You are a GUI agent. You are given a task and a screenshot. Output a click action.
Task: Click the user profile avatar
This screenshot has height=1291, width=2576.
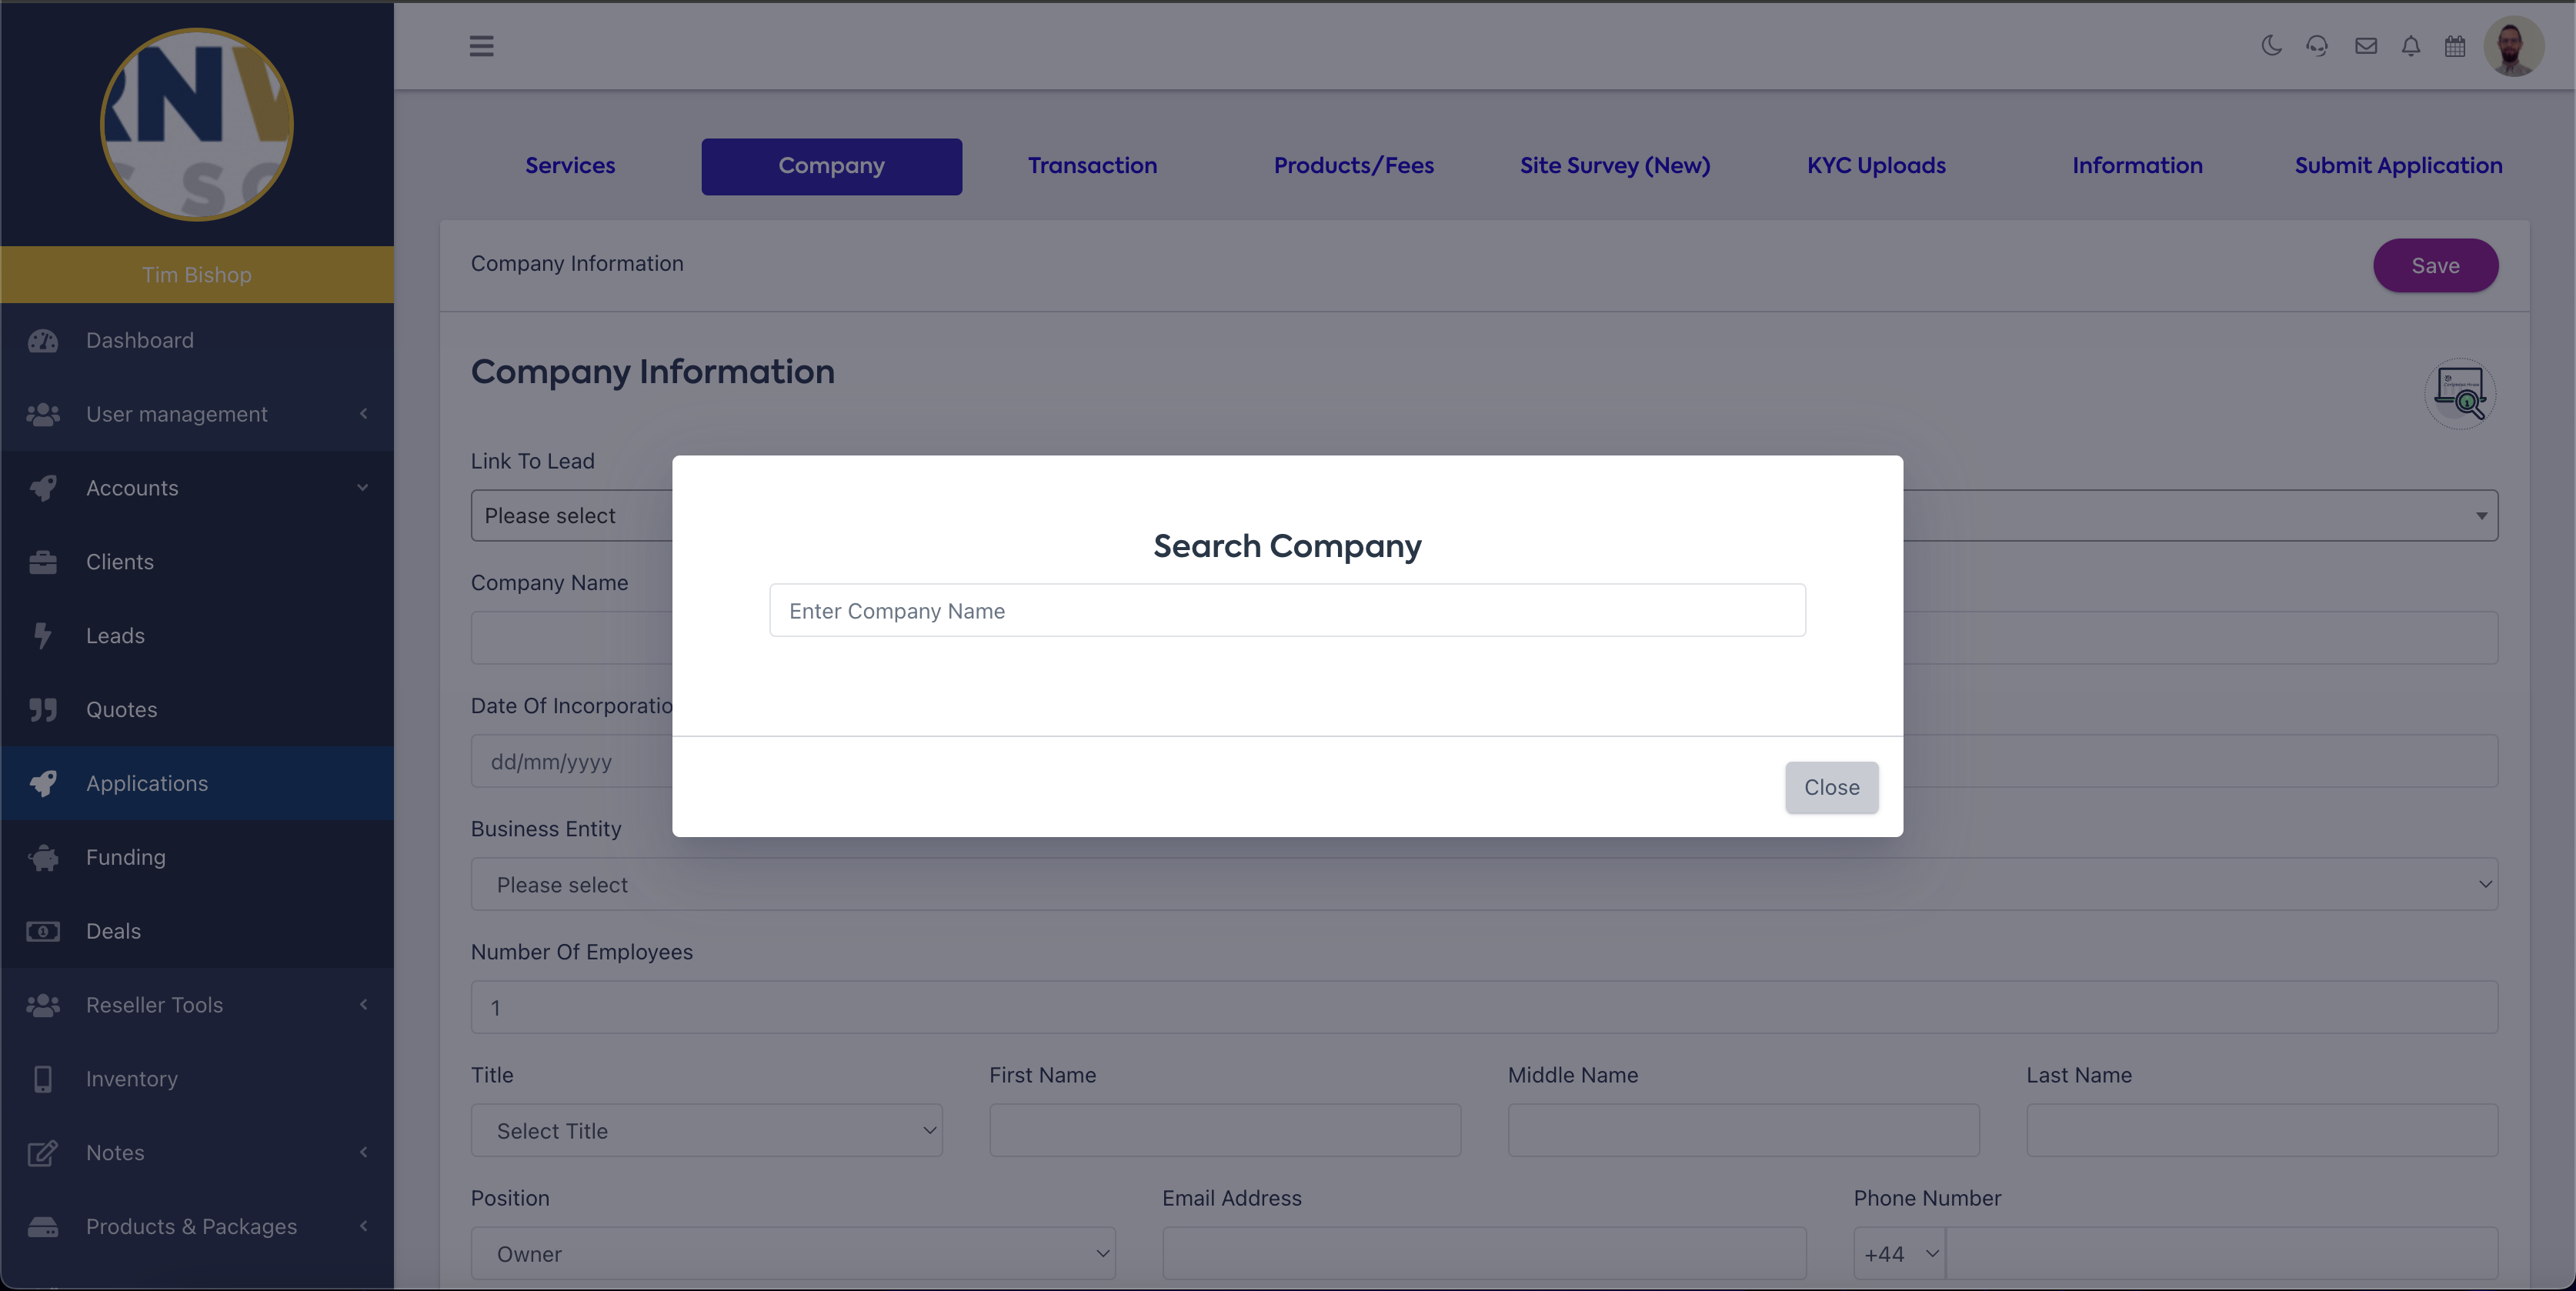2513,46
